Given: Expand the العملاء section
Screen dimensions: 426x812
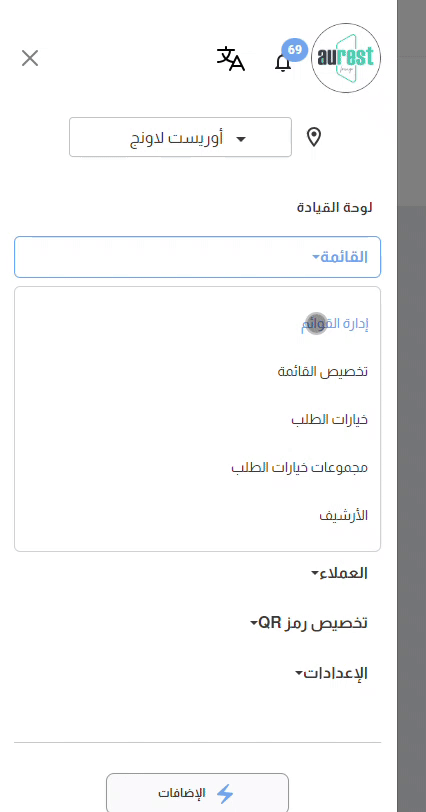Looking at the screenshot, I should (339, 573).
